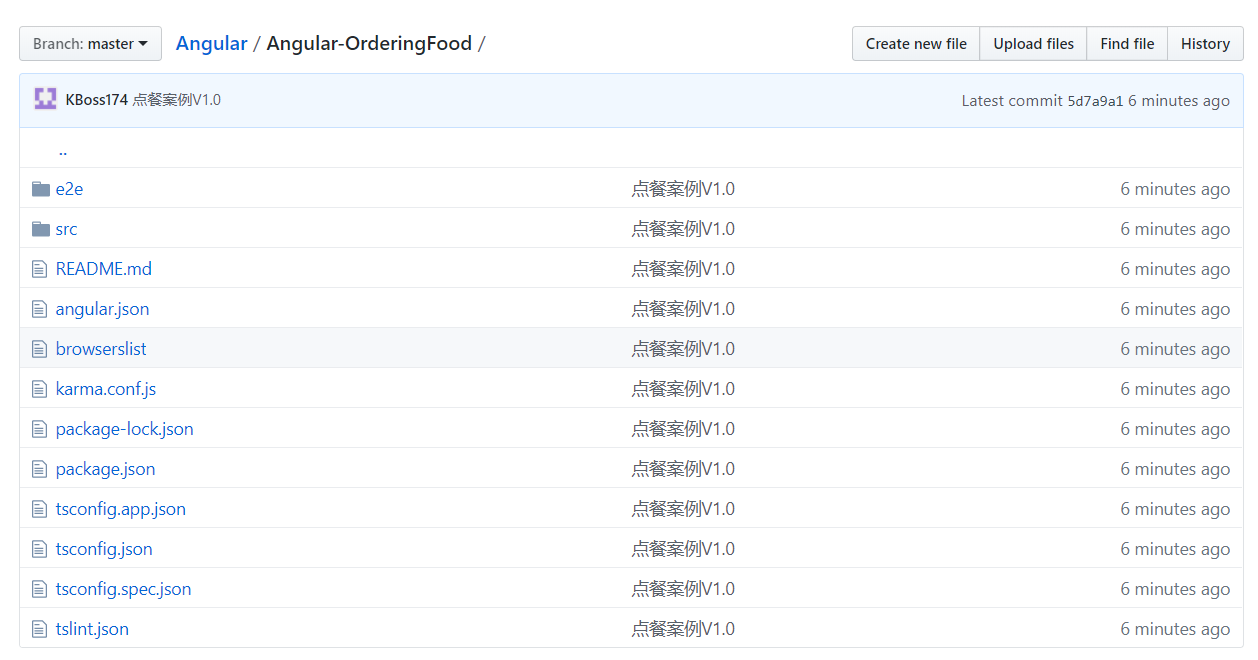Click the Find file button
This screenshot has height=660, width=1258.
[x=1127, y=44]
